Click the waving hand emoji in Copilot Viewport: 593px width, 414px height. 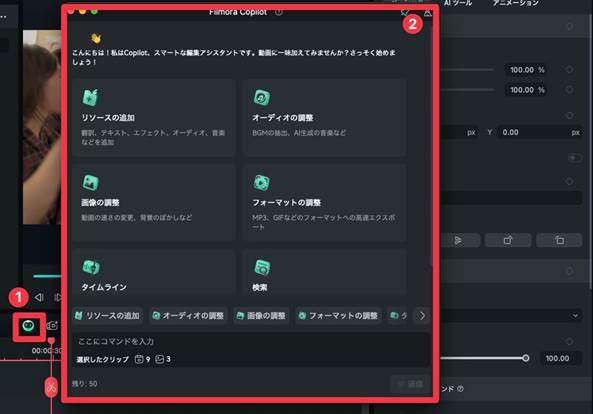click(96, 39)
